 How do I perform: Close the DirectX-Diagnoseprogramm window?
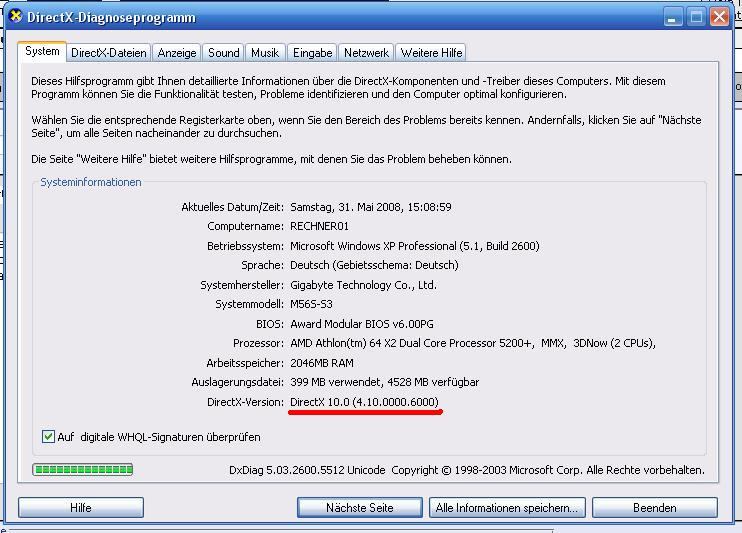click(x=719, y=18)
